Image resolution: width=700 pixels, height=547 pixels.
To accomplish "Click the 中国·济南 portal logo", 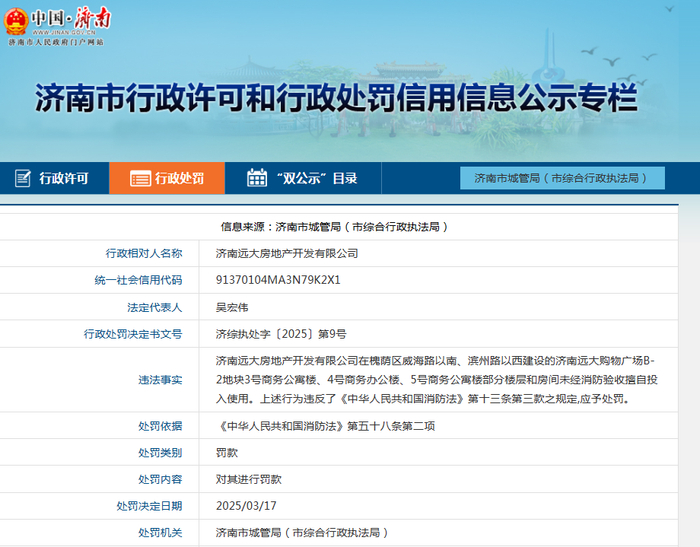I will 58,20.
